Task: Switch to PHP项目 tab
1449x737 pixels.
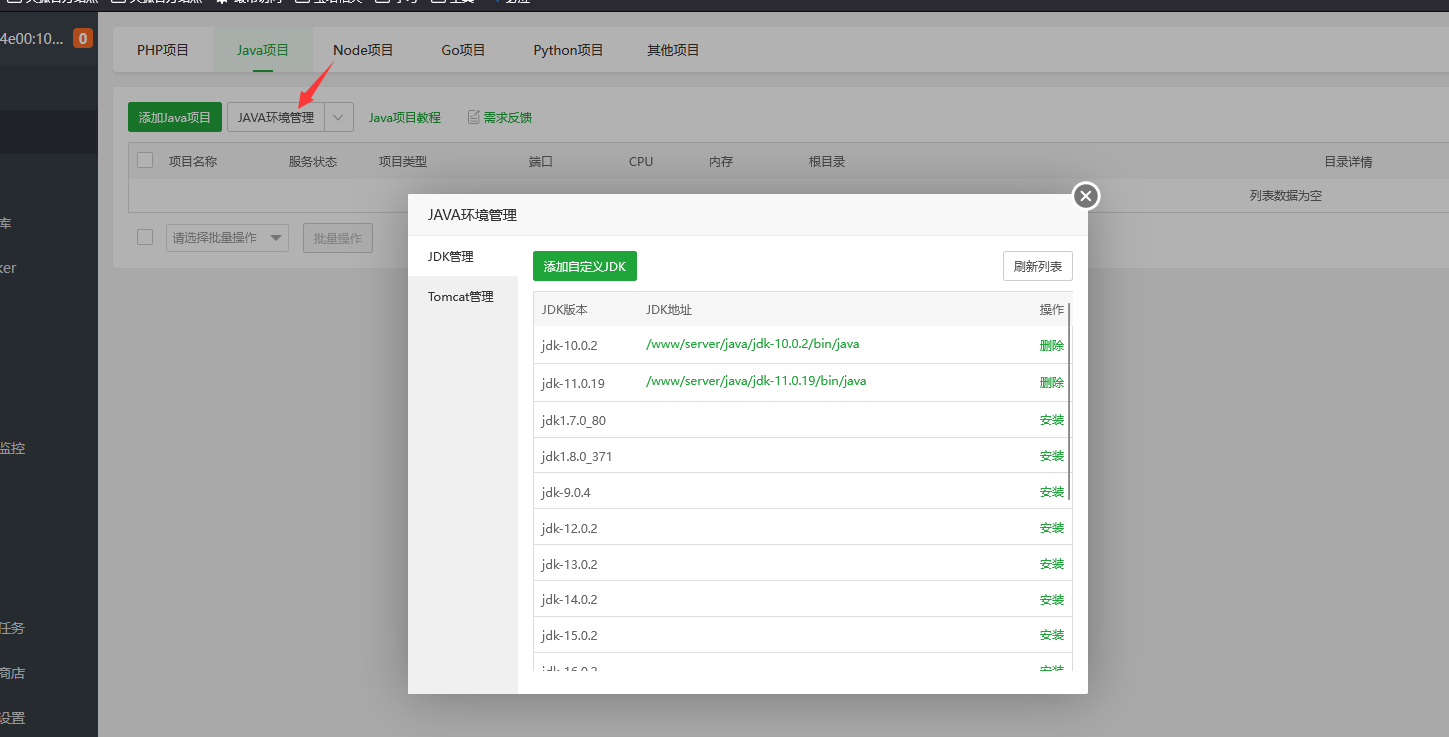Action: click(x=163, y=50)
